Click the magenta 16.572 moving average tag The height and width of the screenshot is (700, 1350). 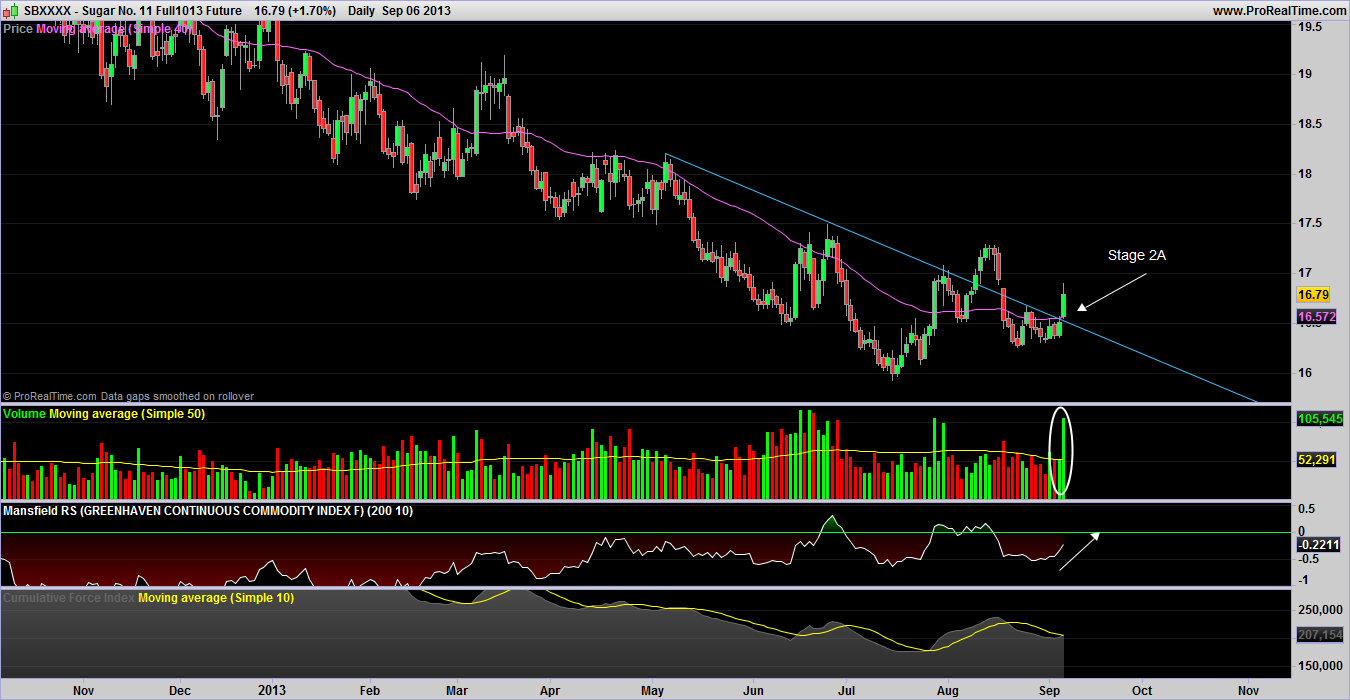pyautogui.click(x=1316, y=317)
